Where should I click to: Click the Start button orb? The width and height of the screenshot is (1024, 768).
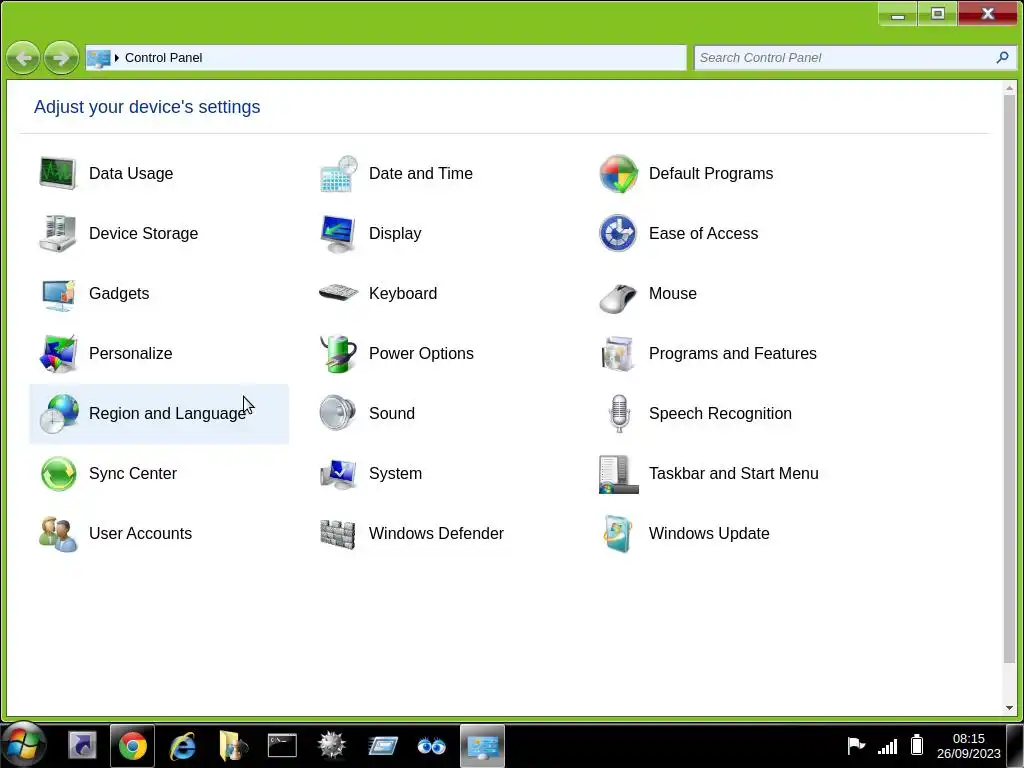[x=24, y=744]
